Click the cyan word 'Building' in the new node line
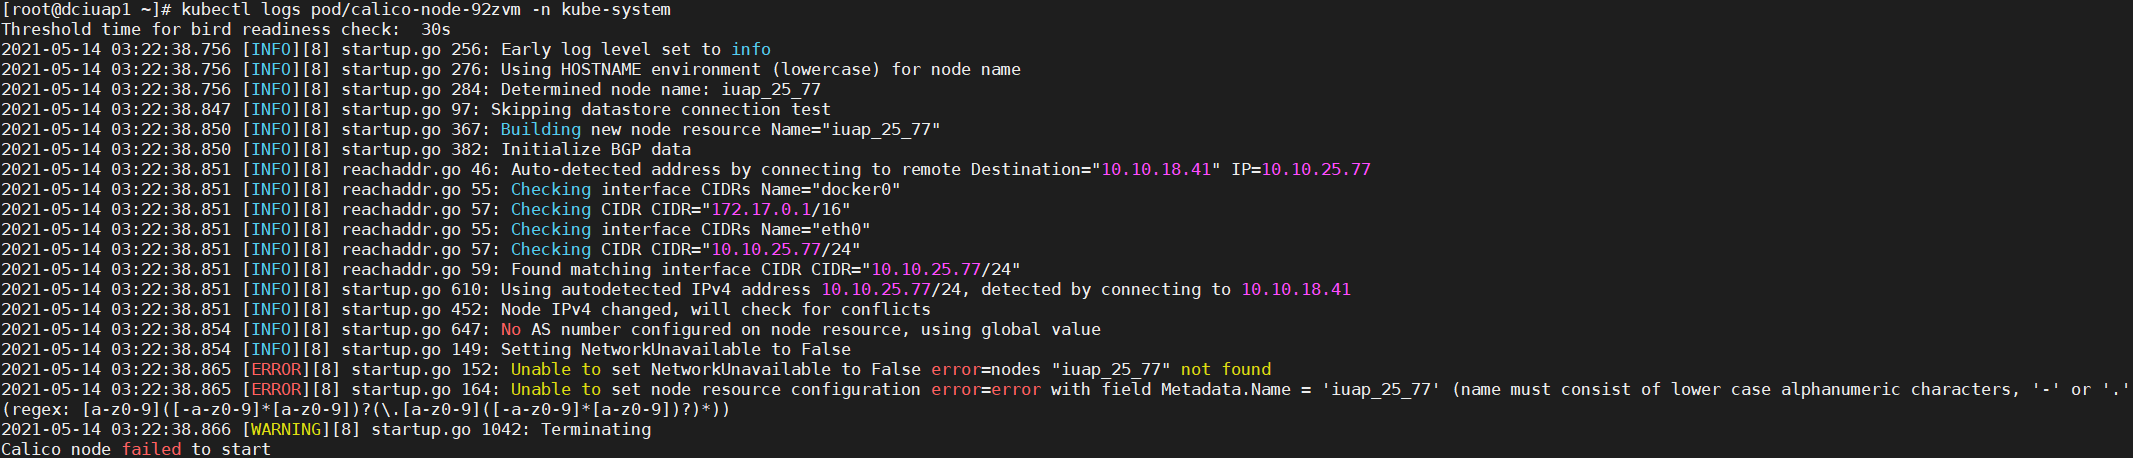Viewport: 2133px width, 458px height. coord(541,129)
